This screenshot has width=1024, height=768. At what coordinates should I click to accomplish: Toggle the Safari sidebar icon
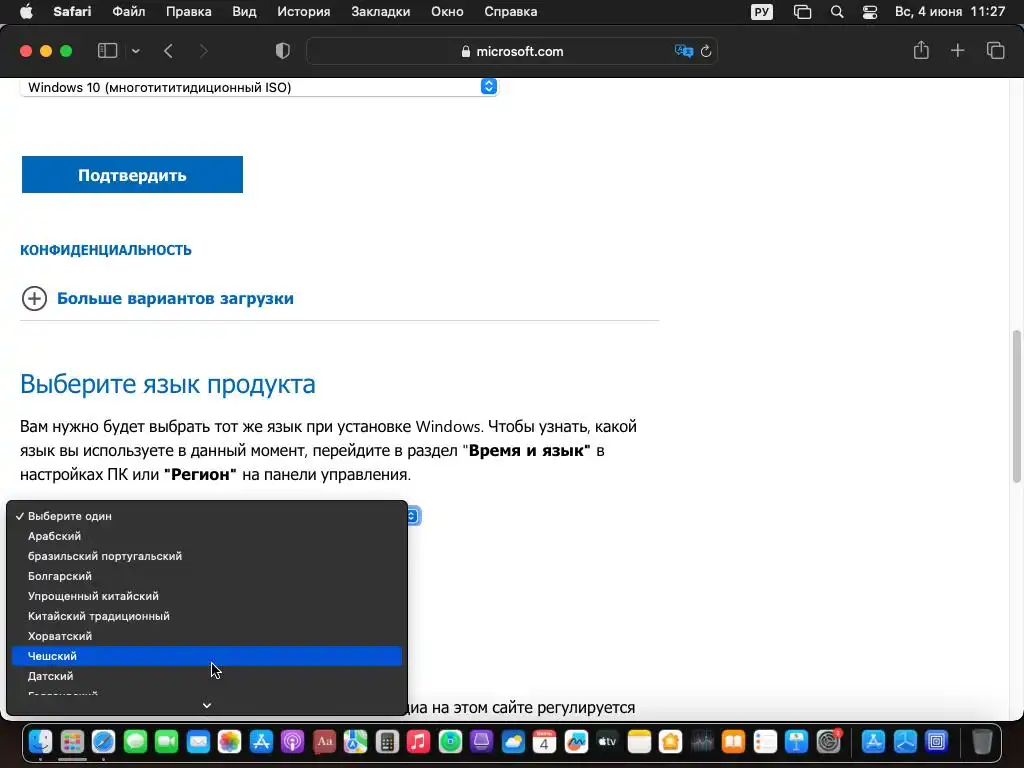107,51
